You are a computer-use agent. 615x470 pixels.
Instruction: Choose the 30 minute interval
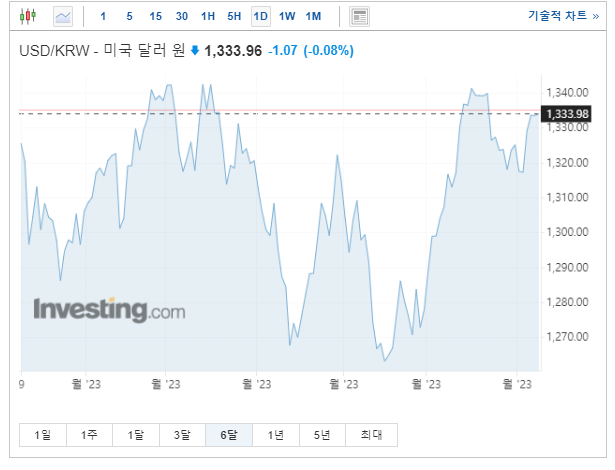pos(182,16)
